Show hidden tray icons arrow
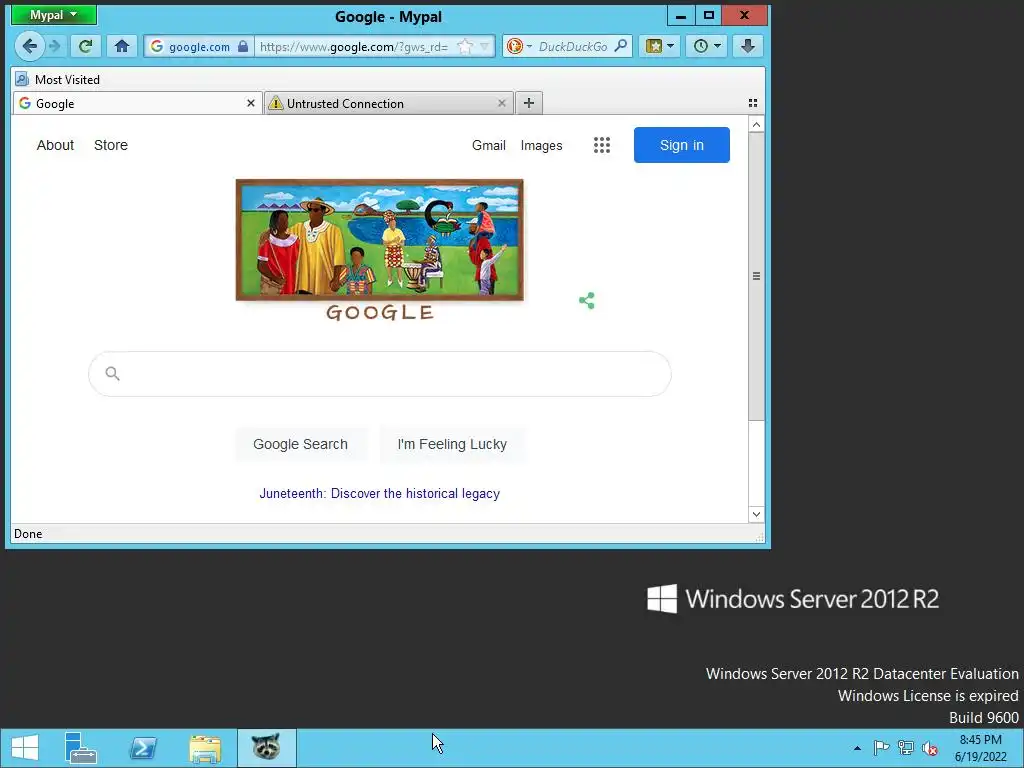The height and width of the screenshot is (768, 1024). pyautogui.click(x=857, y=748)
